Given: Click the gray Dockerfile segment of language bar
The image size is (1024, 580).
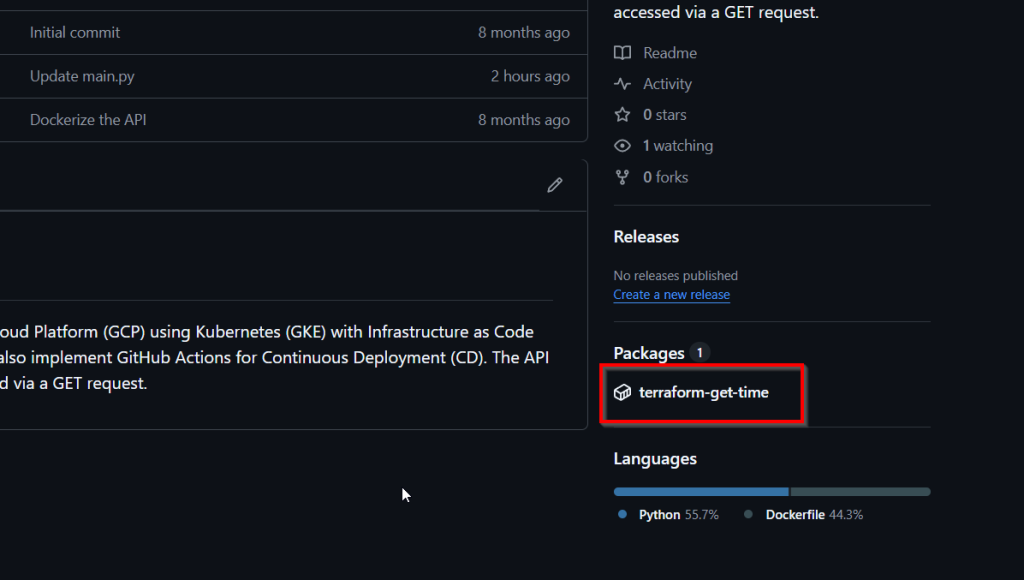Looking at the screenshot, I should (860, 492).
